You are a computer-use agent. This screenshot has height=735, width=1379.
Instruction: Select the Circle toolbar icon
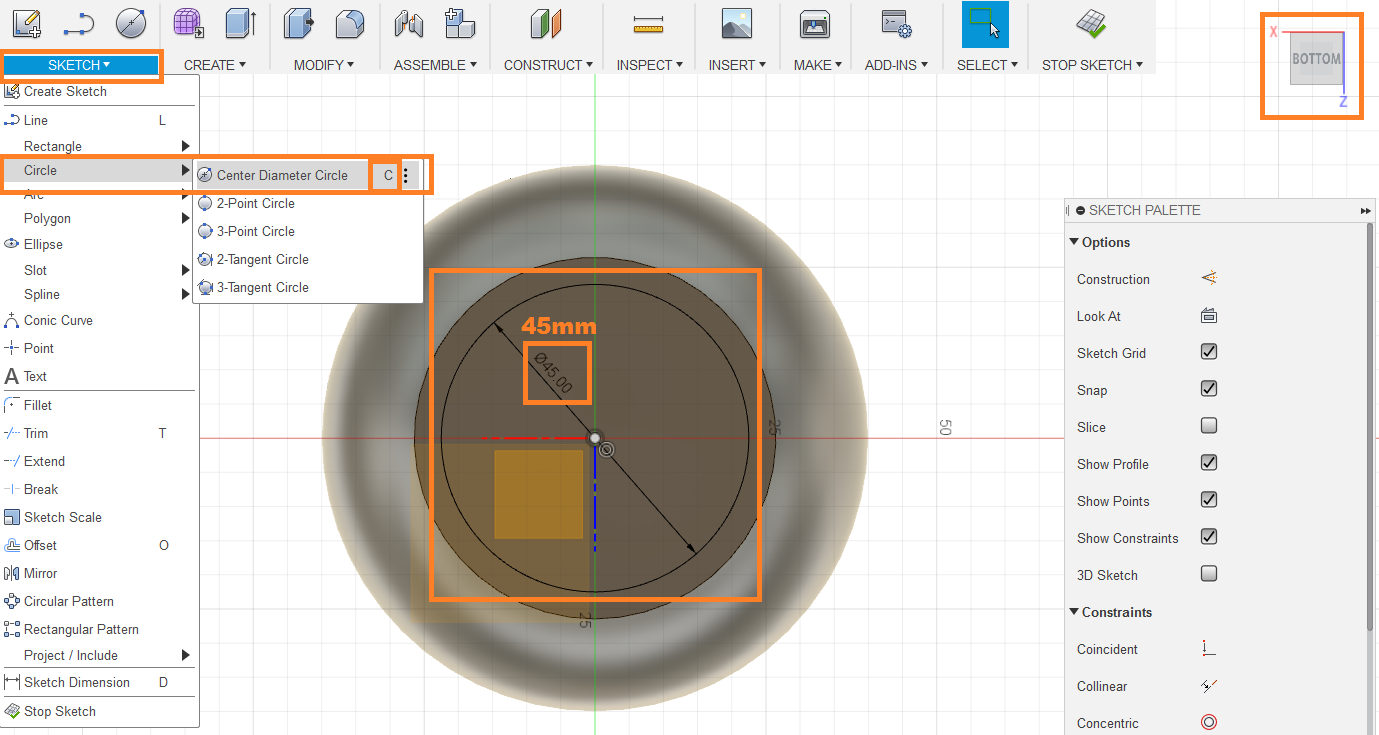click(131, 23)
